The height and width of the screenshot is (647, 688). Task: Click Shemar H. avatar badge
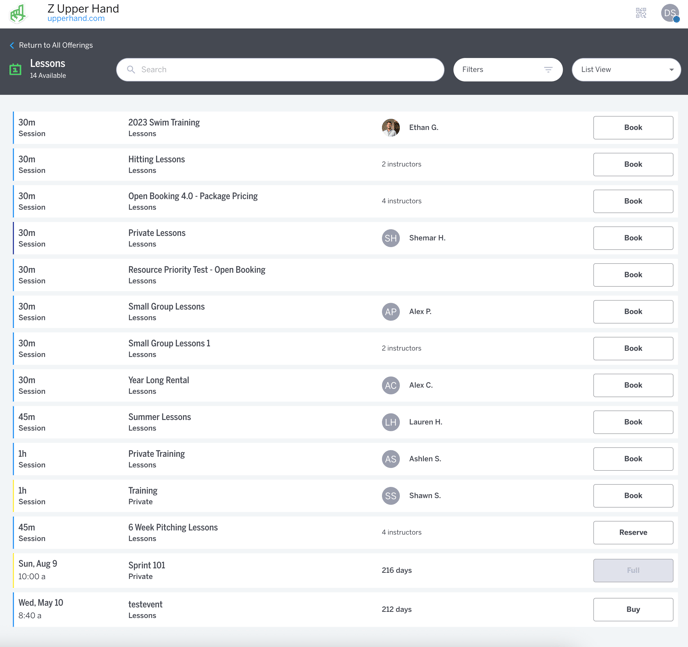pyautogui.click(x=391, y=238)
